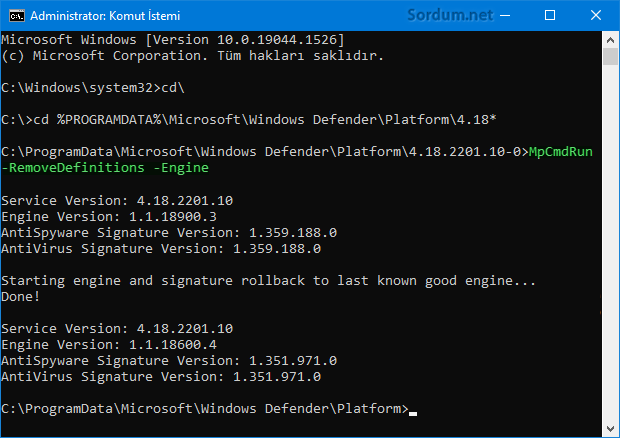The image size is (620, 438).
Task: Click the blinking cursor at the prompt
Action: pos(413,413)
